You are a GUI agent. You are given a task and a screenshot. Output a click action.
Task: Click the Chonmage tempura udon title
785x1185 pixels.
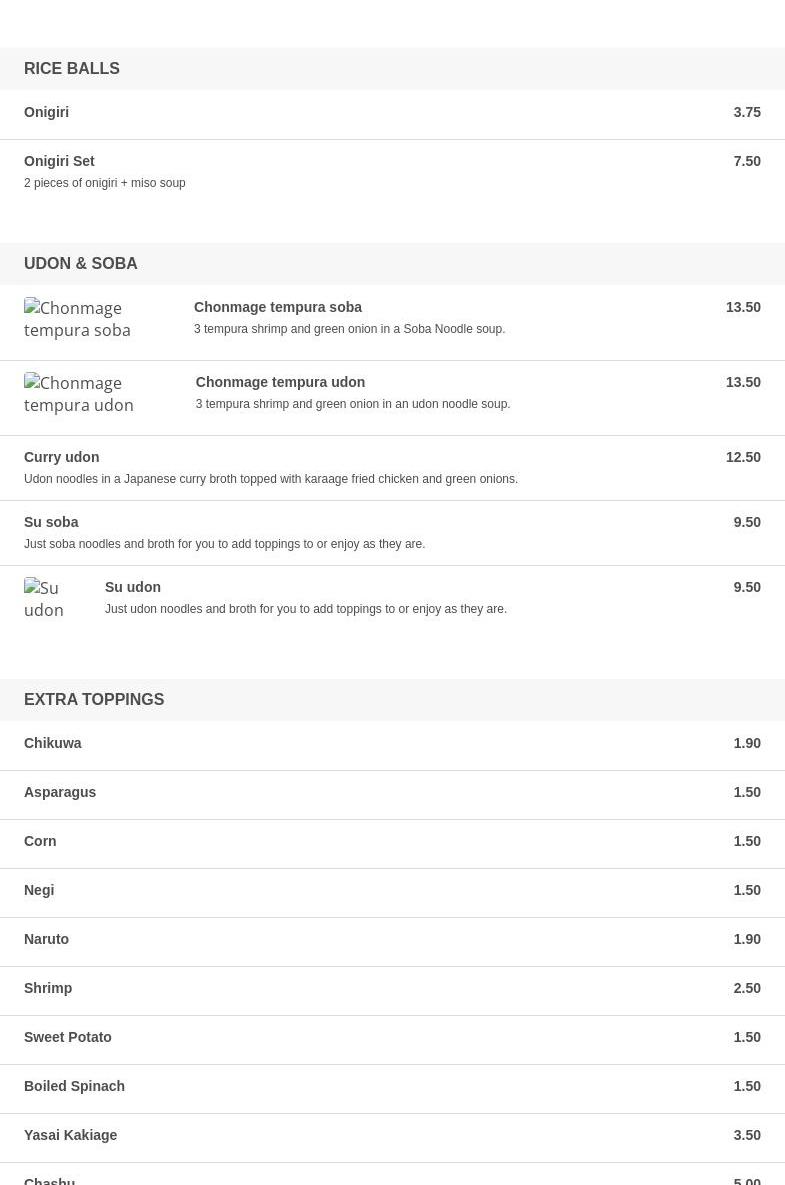pos(280,382)
